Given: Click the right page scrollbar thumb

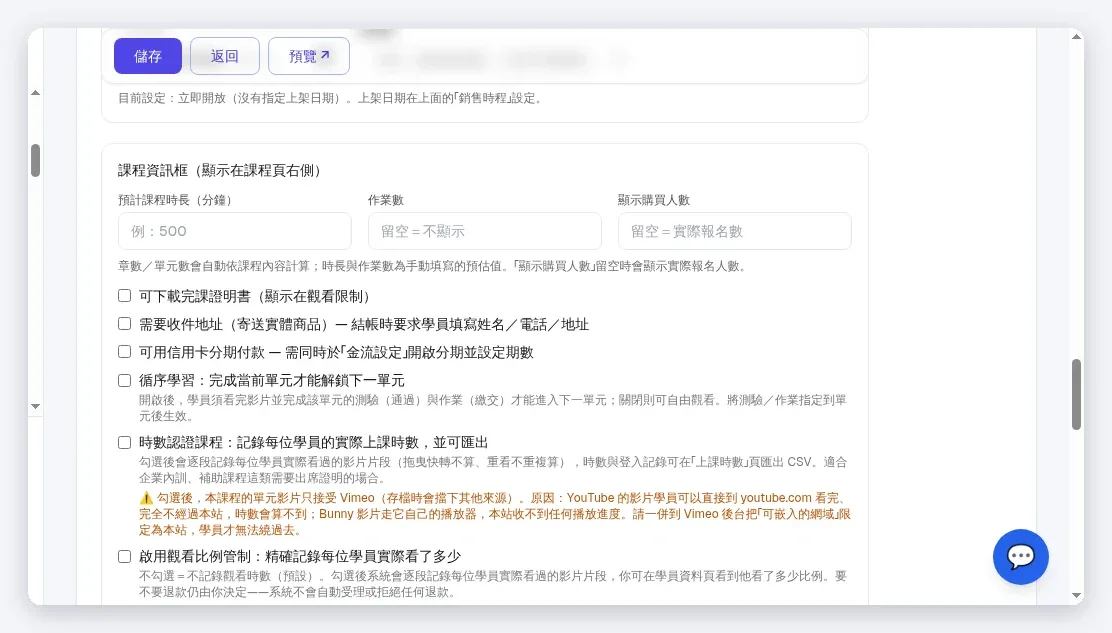Looking at the screenshot, I should point(1077,394).
